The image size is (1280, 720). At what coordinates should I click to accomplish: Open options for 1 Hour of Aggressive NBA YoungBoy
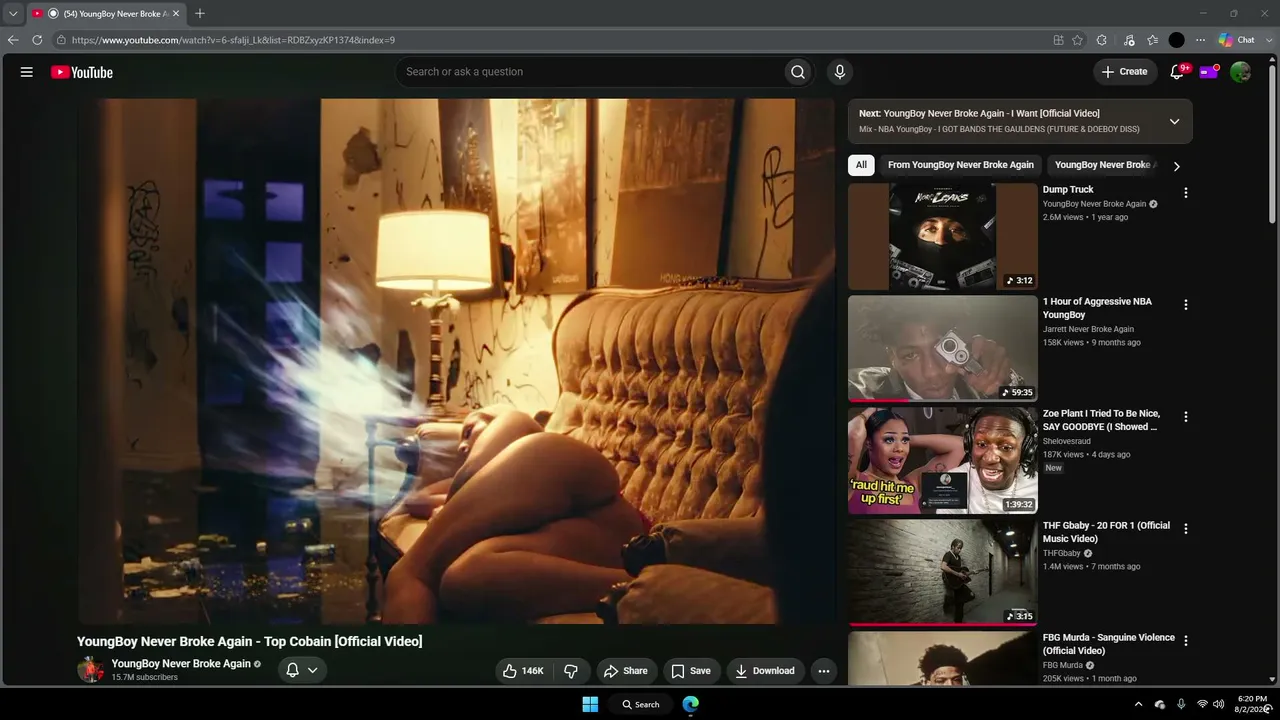[x=1186, y=305]
